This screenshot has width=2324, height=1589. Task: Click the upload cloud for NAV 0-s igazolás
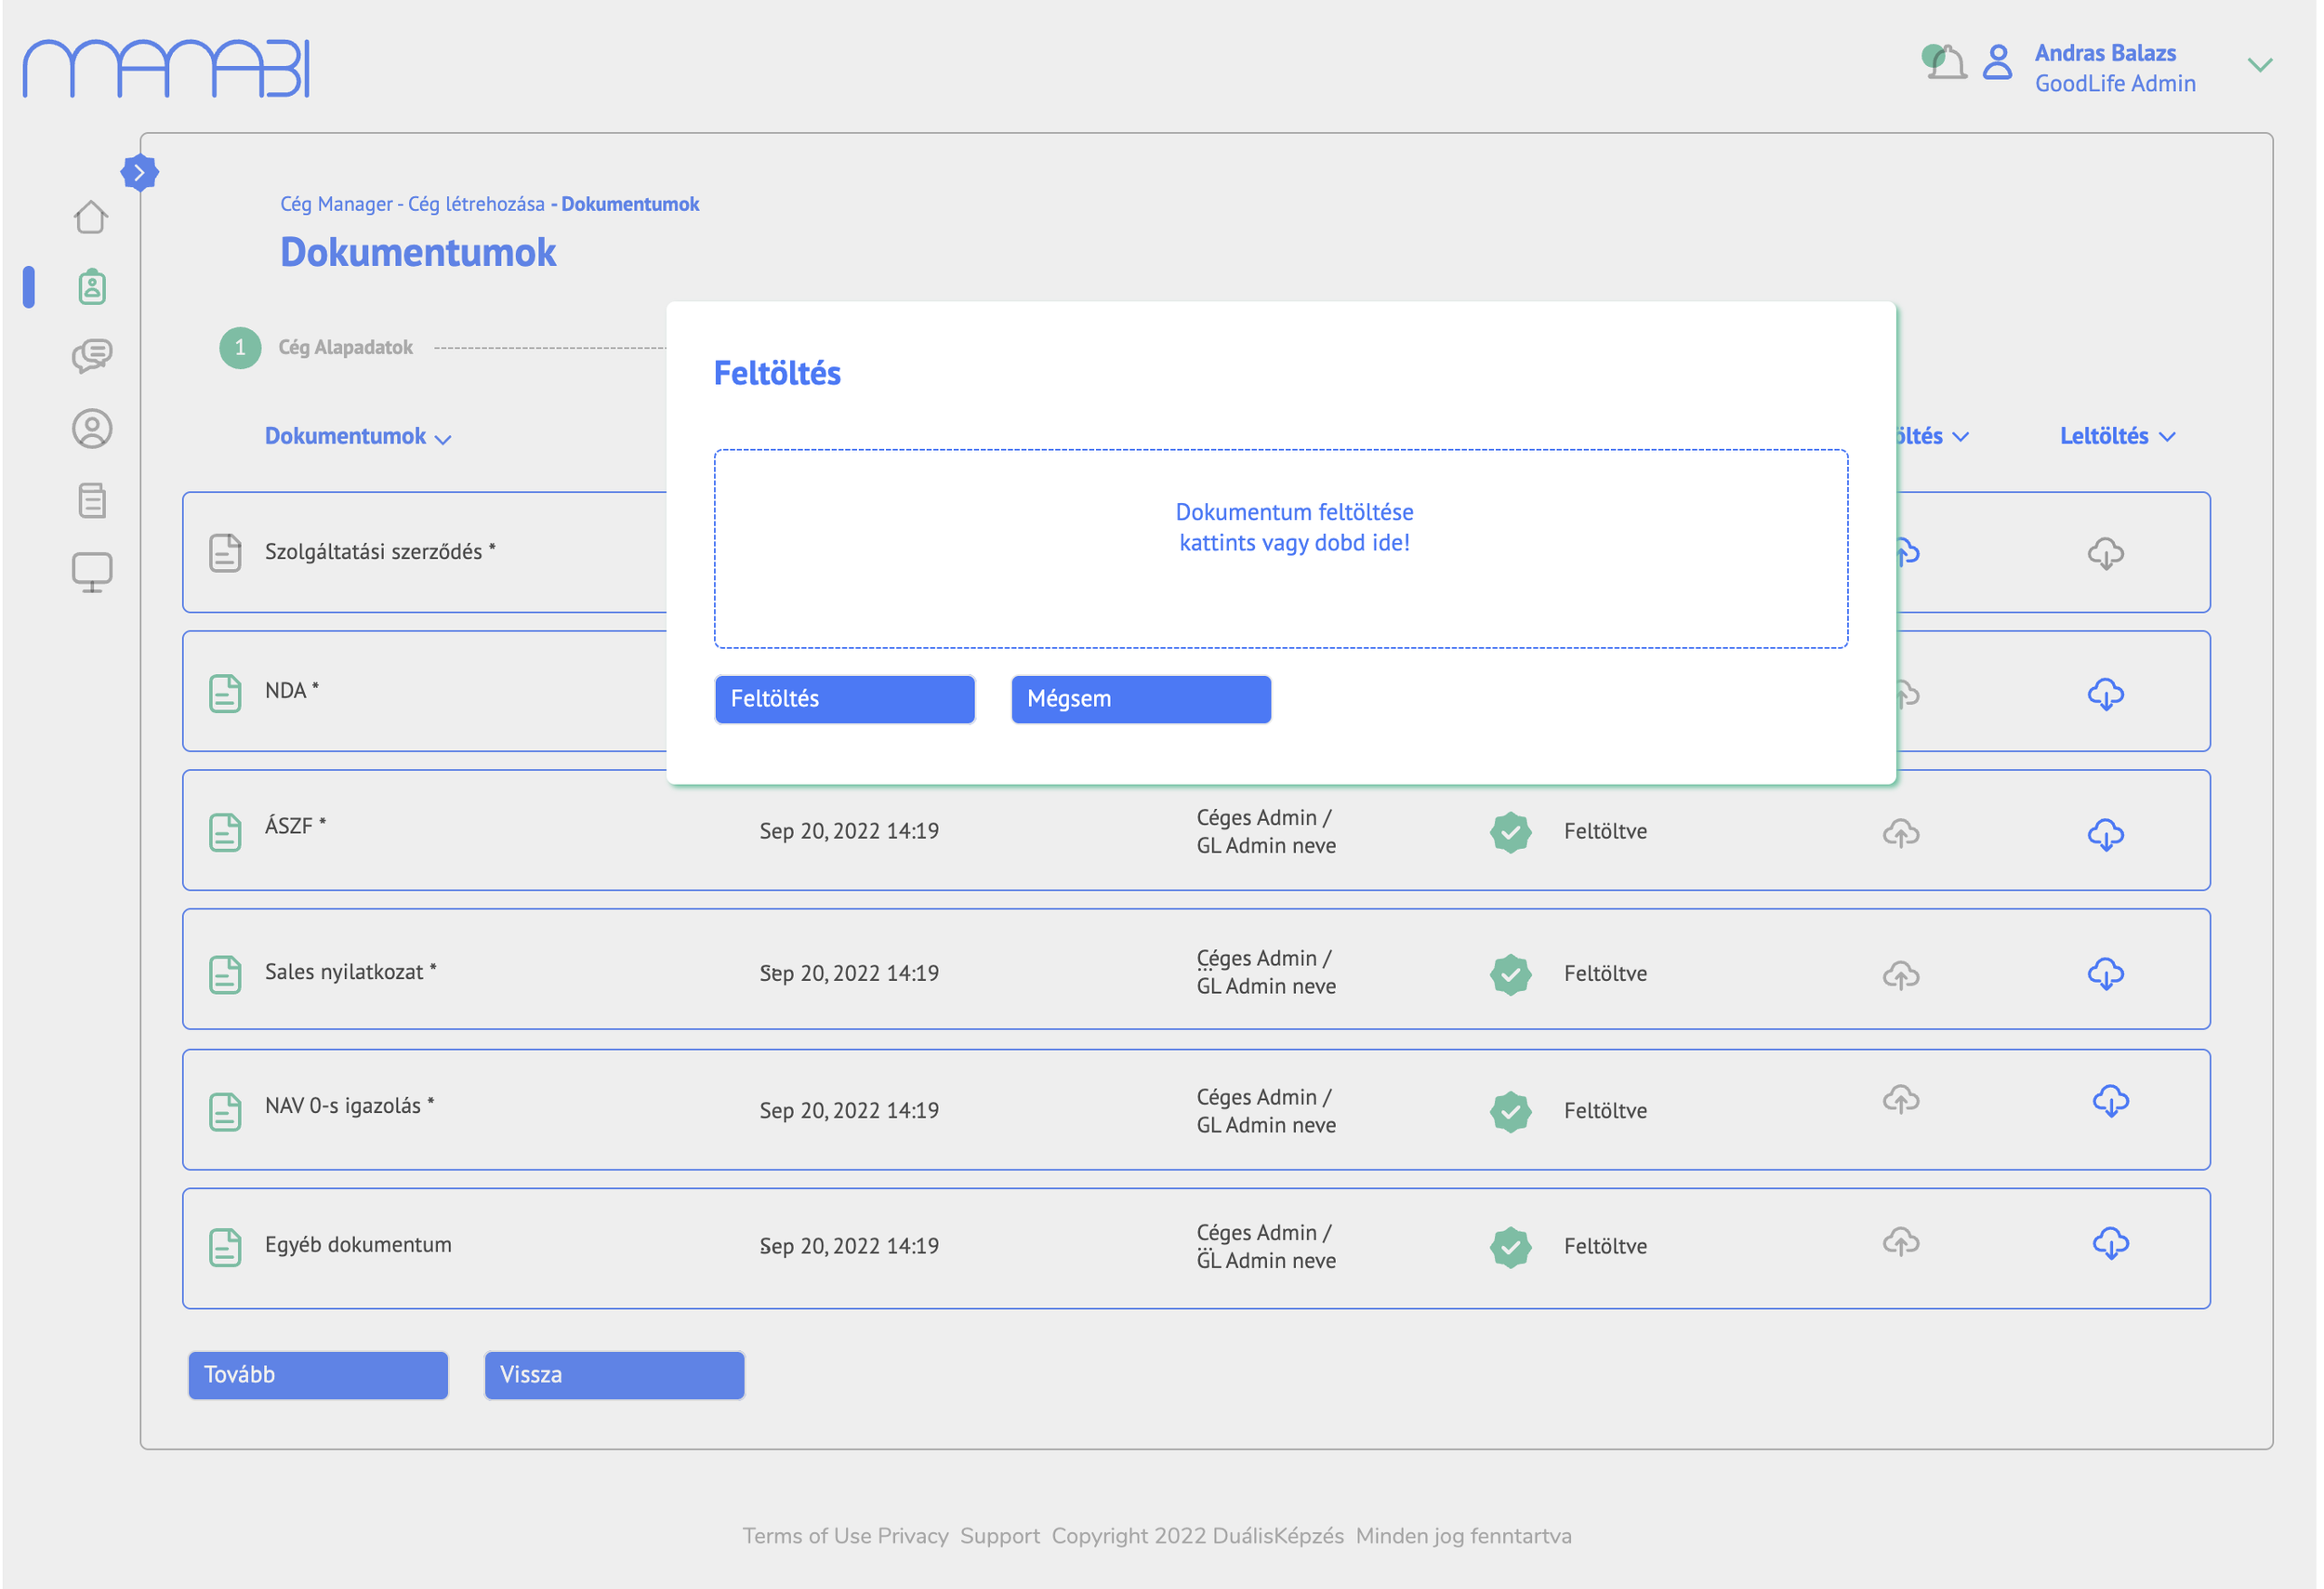[1900, 1100]
